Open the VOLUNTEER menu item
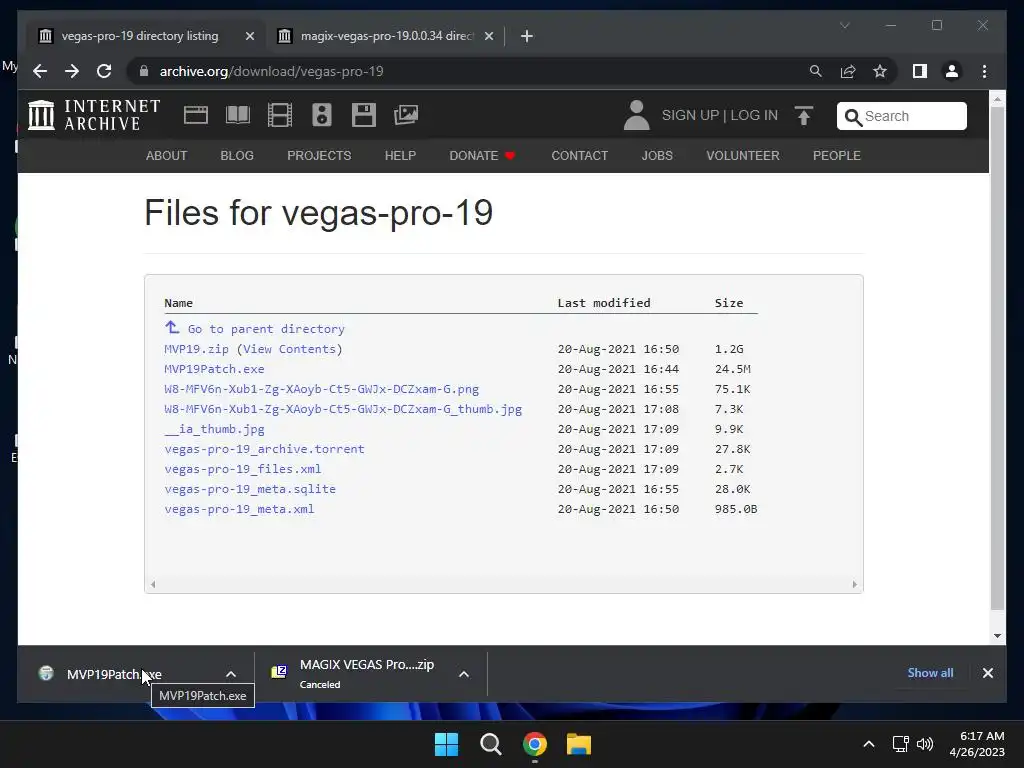 743,155
